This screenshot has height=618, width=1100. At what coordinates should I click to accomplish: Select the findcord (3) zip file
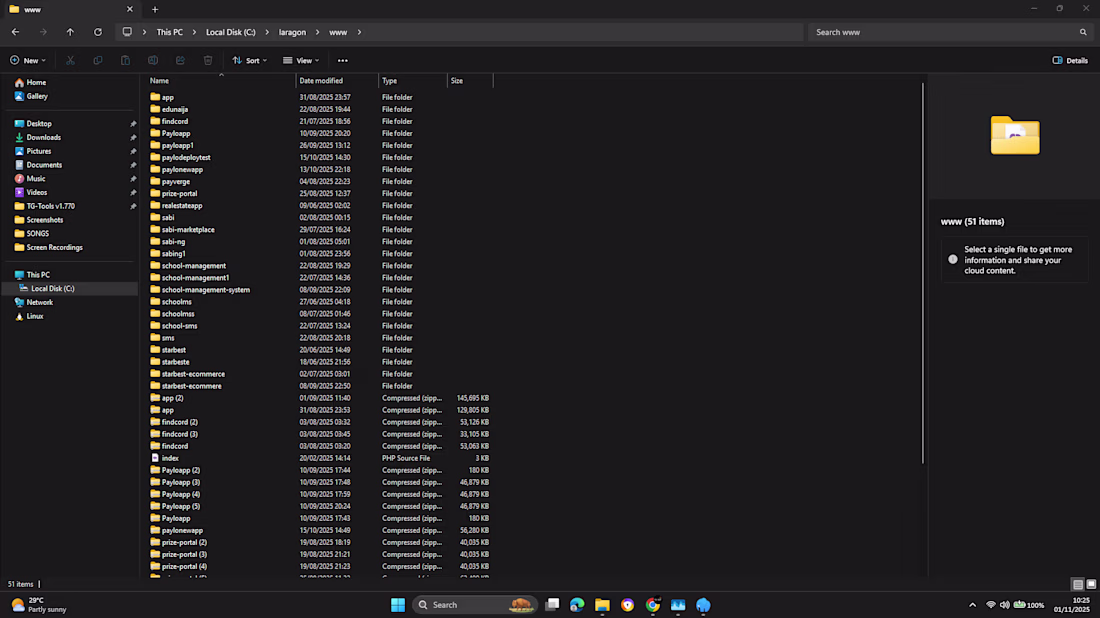click(x=180, y=434)
